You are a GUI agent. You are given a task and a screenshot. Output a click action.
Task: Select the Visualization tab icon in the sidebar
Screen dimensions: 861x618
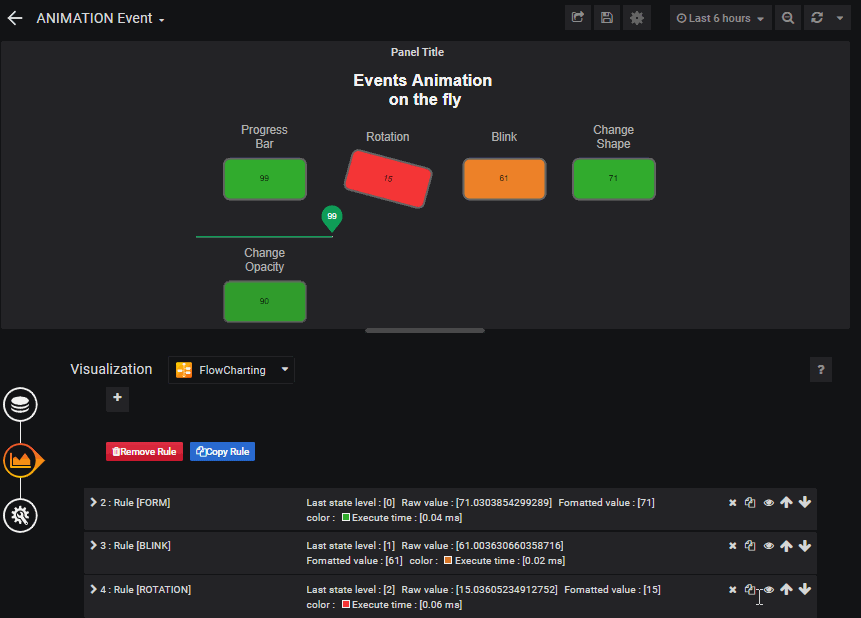click(20, 461)
